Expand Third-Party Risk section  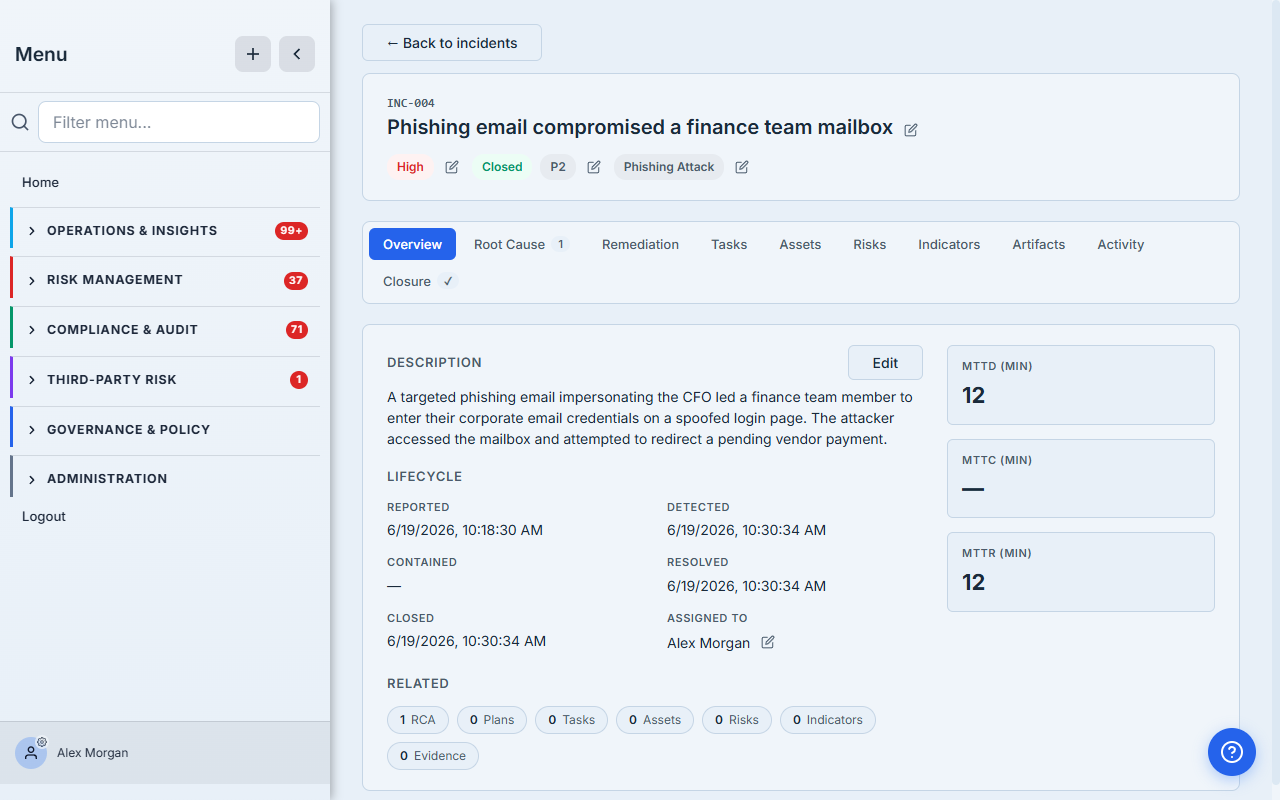point(165,380)
